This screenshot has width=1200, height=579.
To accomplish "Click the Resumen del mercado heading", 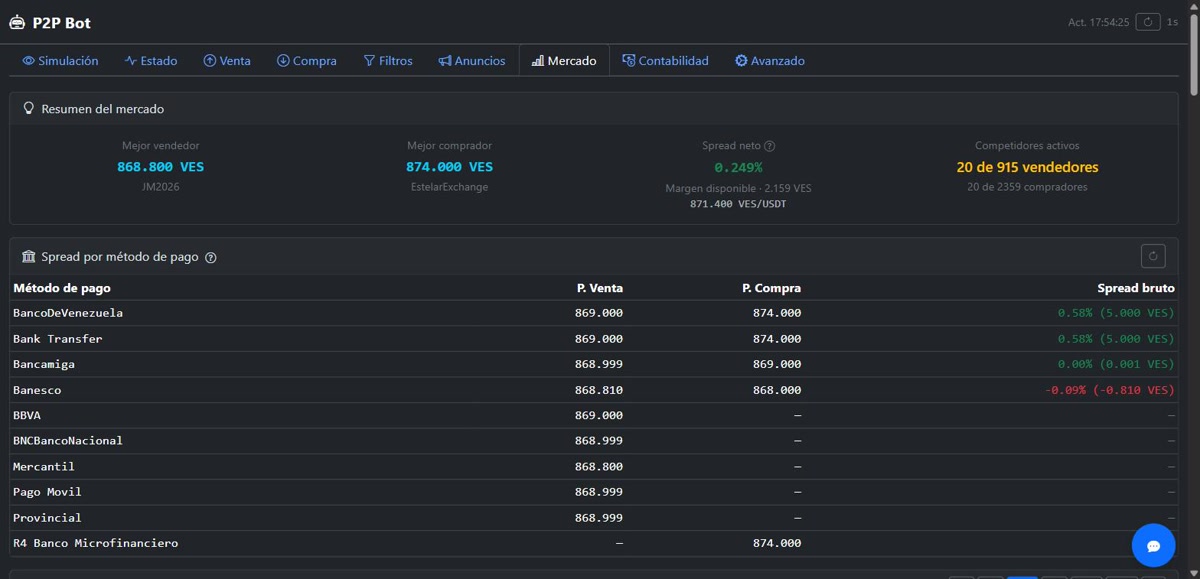I will (x=103, y=109).
